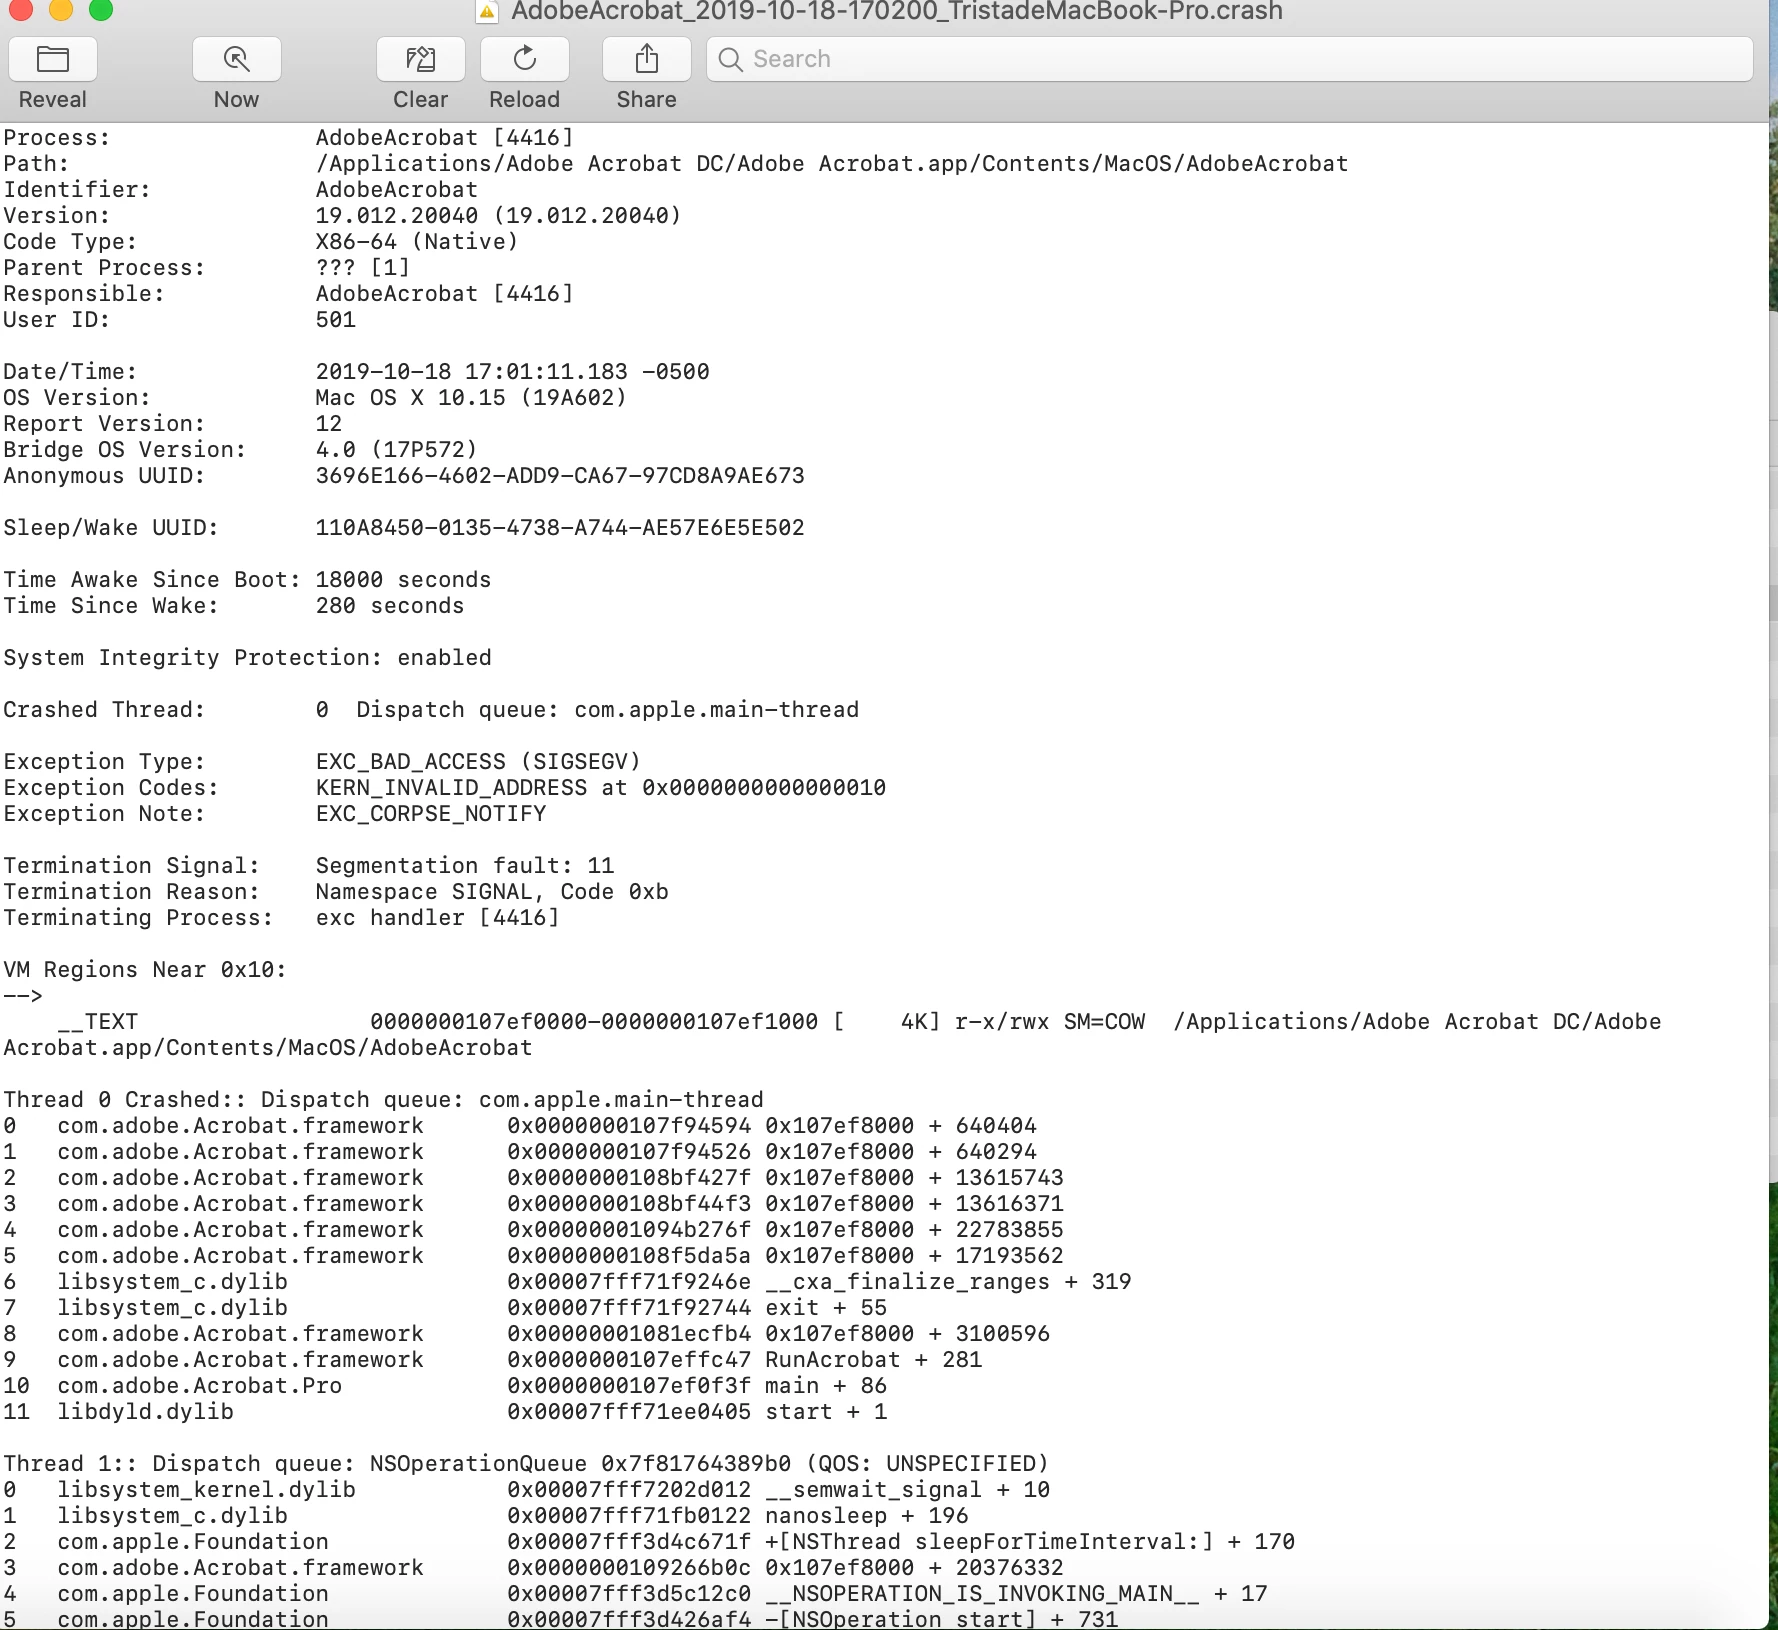
Task: Click the crash file icon in title
Action: pyautogui.click(x=488, y=12)
